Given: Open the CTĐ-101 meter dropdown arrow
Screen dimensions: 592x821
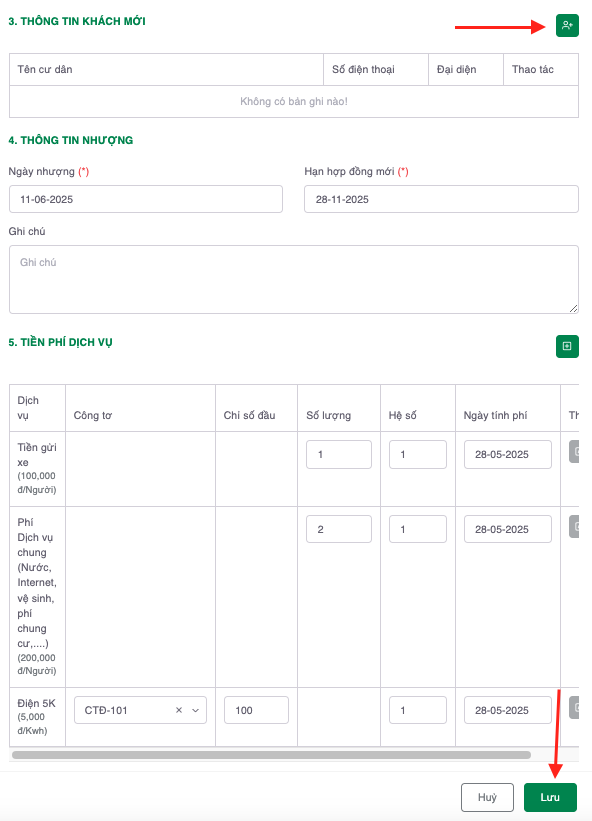Looking at the screenshot, I should point(196,710).
